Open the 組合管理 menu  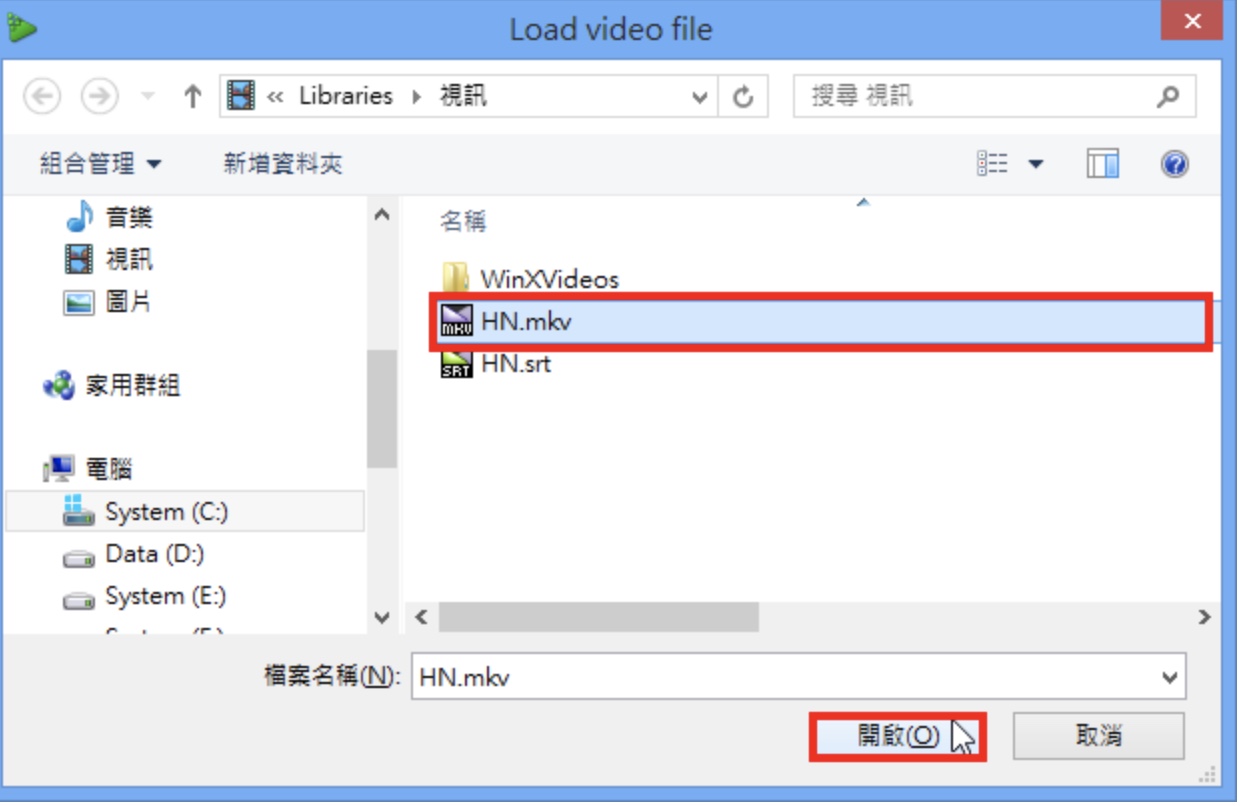[100, 164]
